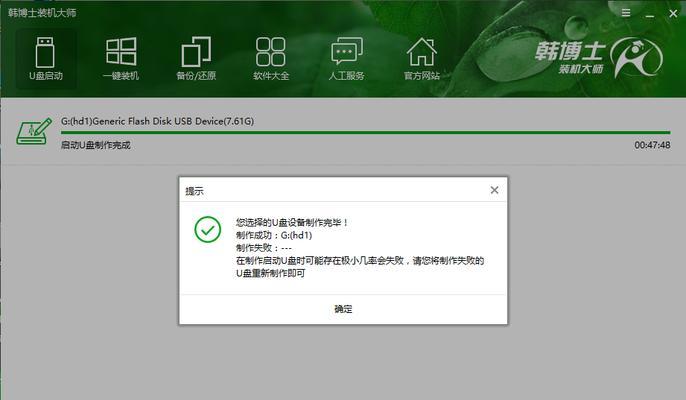Click the 提示 dialog title
The height and width of the screenshot is (400, 686).
pos(194,191)
